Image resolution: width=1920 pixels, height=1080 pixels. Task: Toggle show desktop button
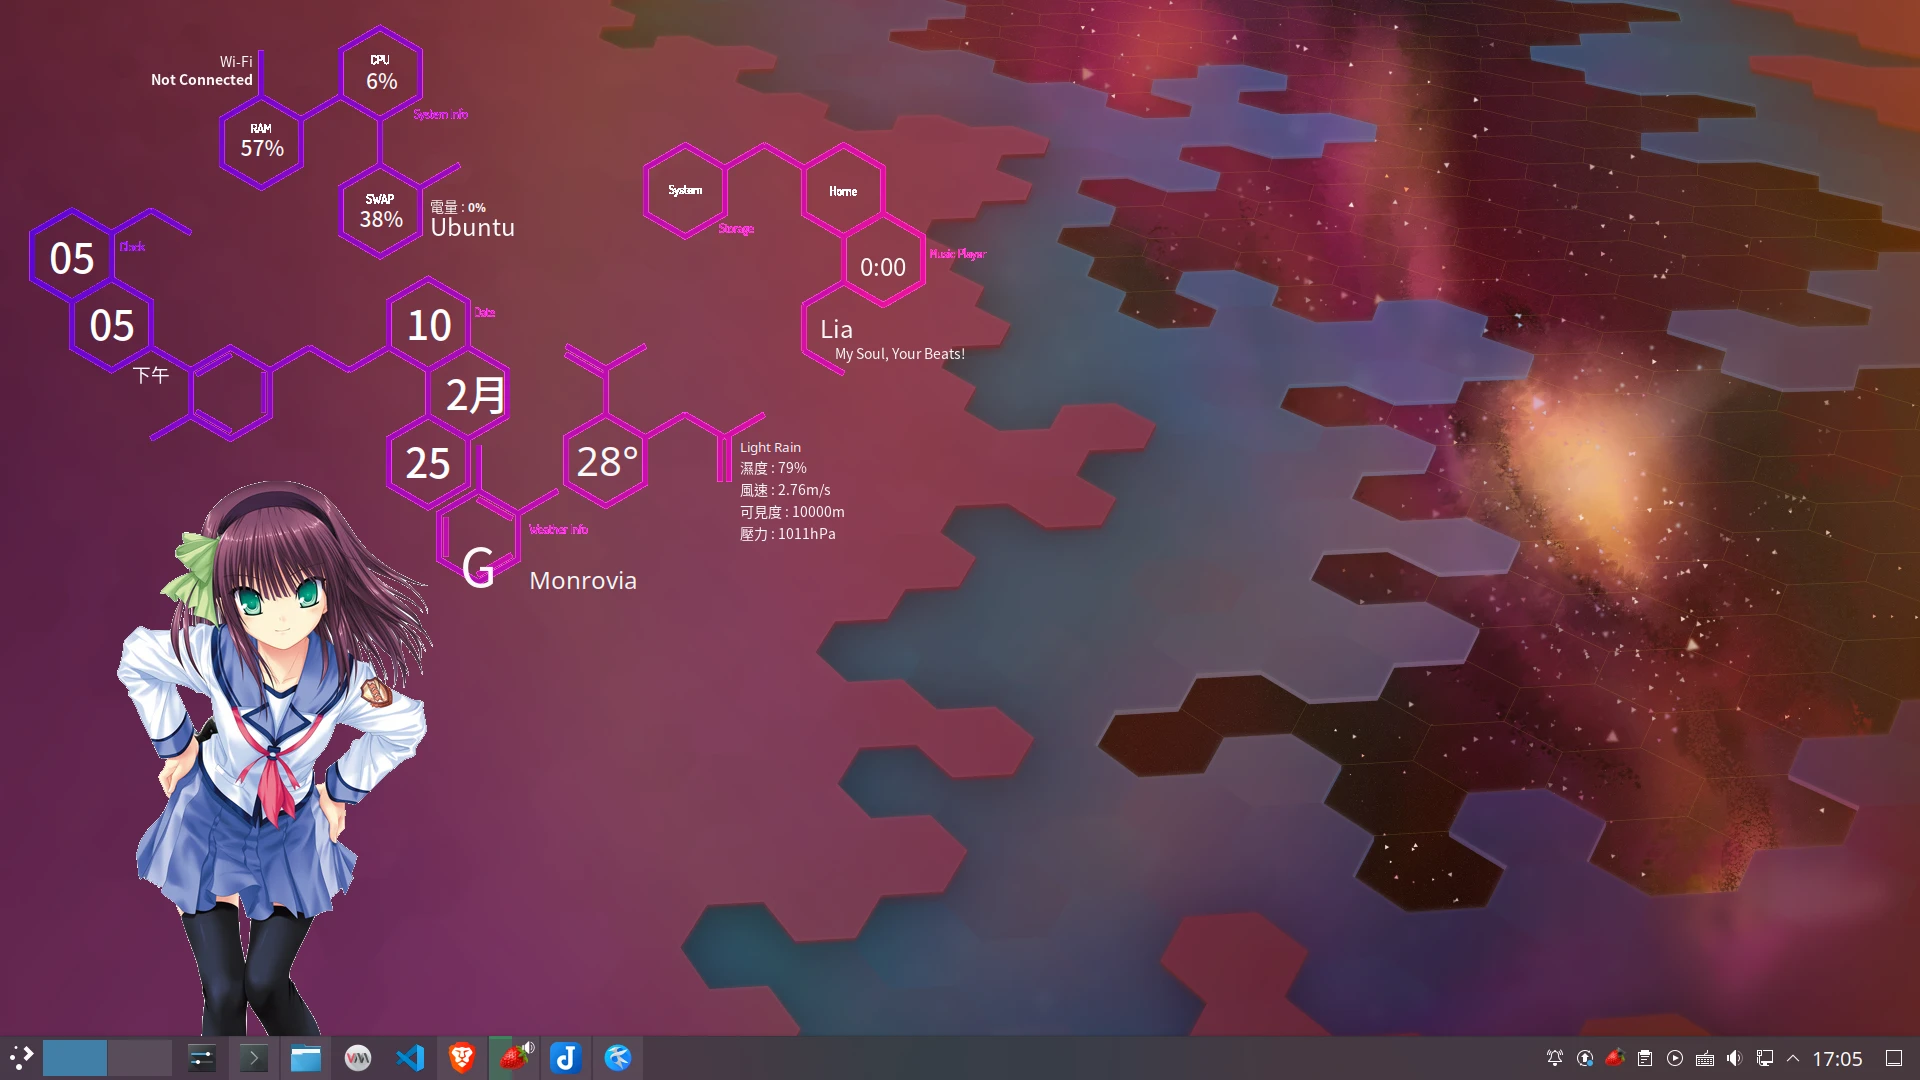1894,1058
